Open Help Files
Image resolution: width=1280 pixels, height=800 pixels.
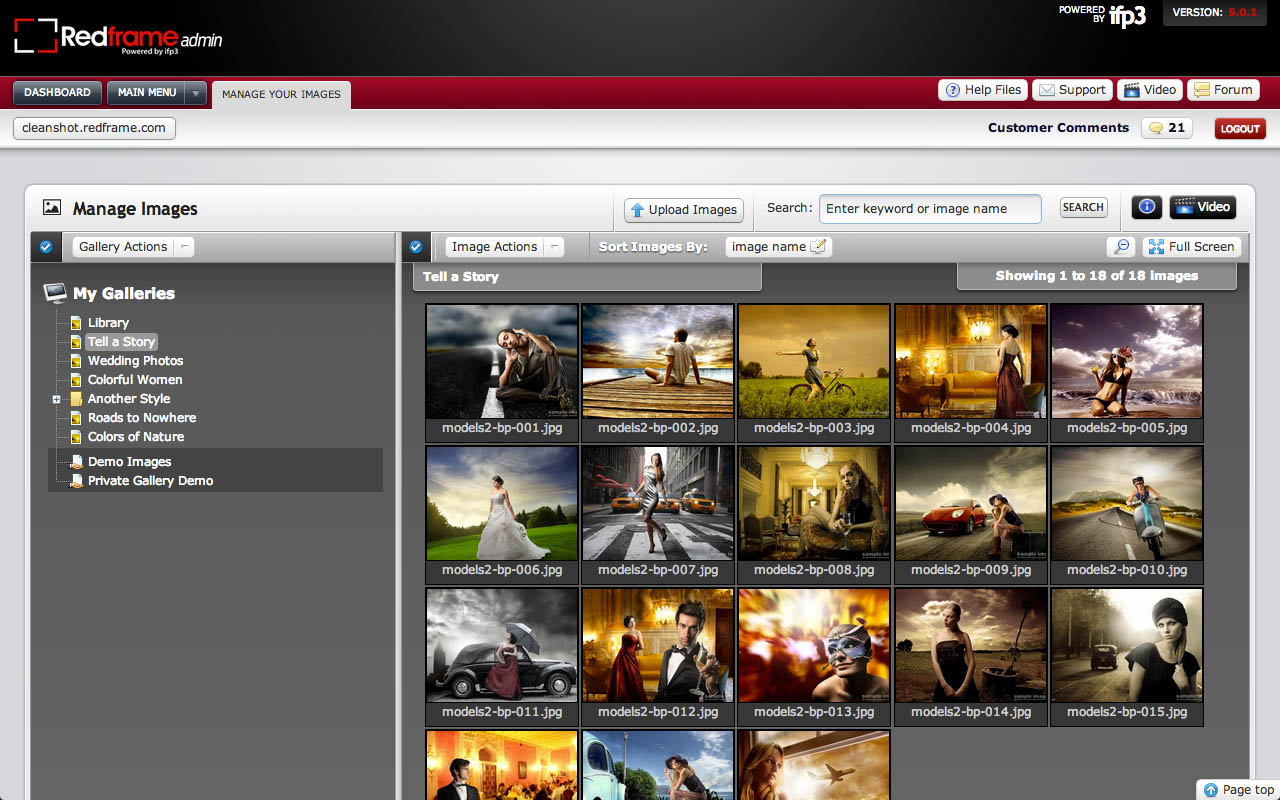[983, 90]
